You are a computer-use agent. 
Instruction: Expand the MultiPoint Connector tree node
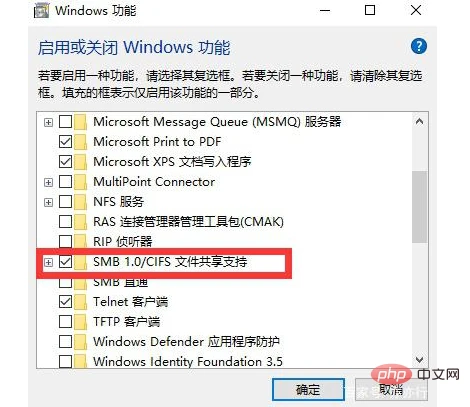(x=48, y=182)
